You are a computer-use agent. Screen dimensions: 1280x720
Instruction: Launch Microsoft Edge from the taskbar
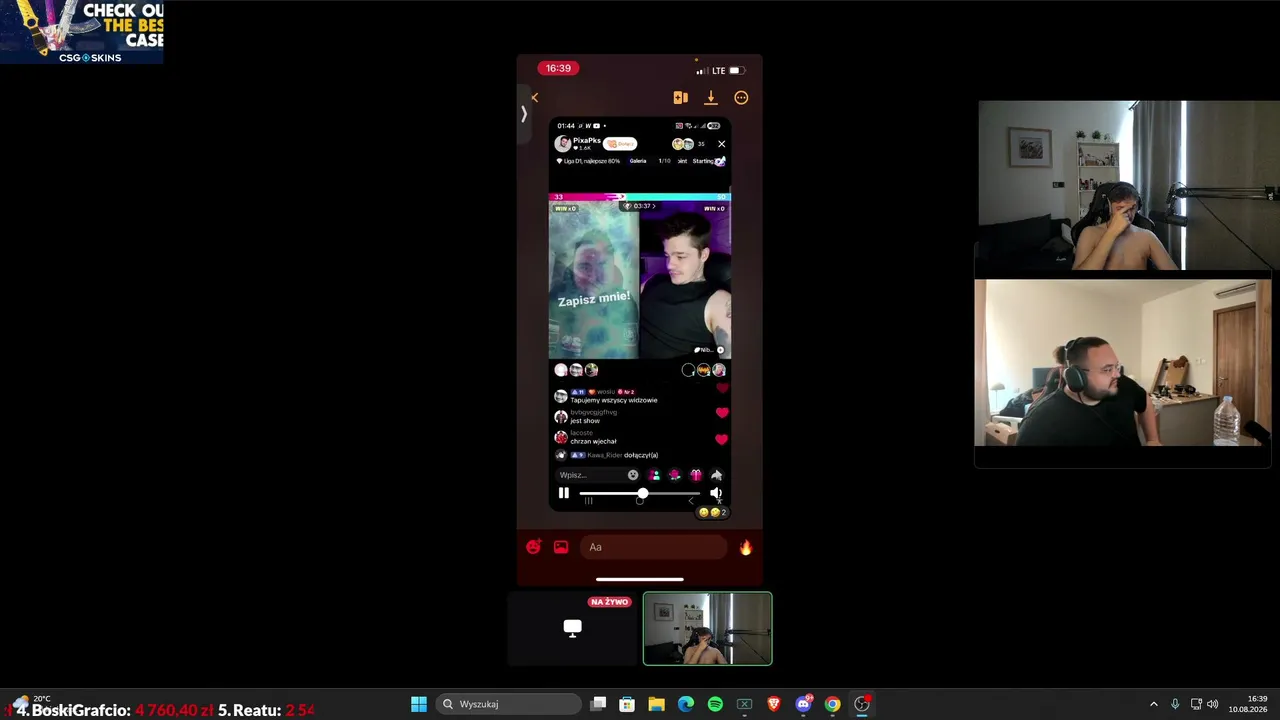coord(686,704)
